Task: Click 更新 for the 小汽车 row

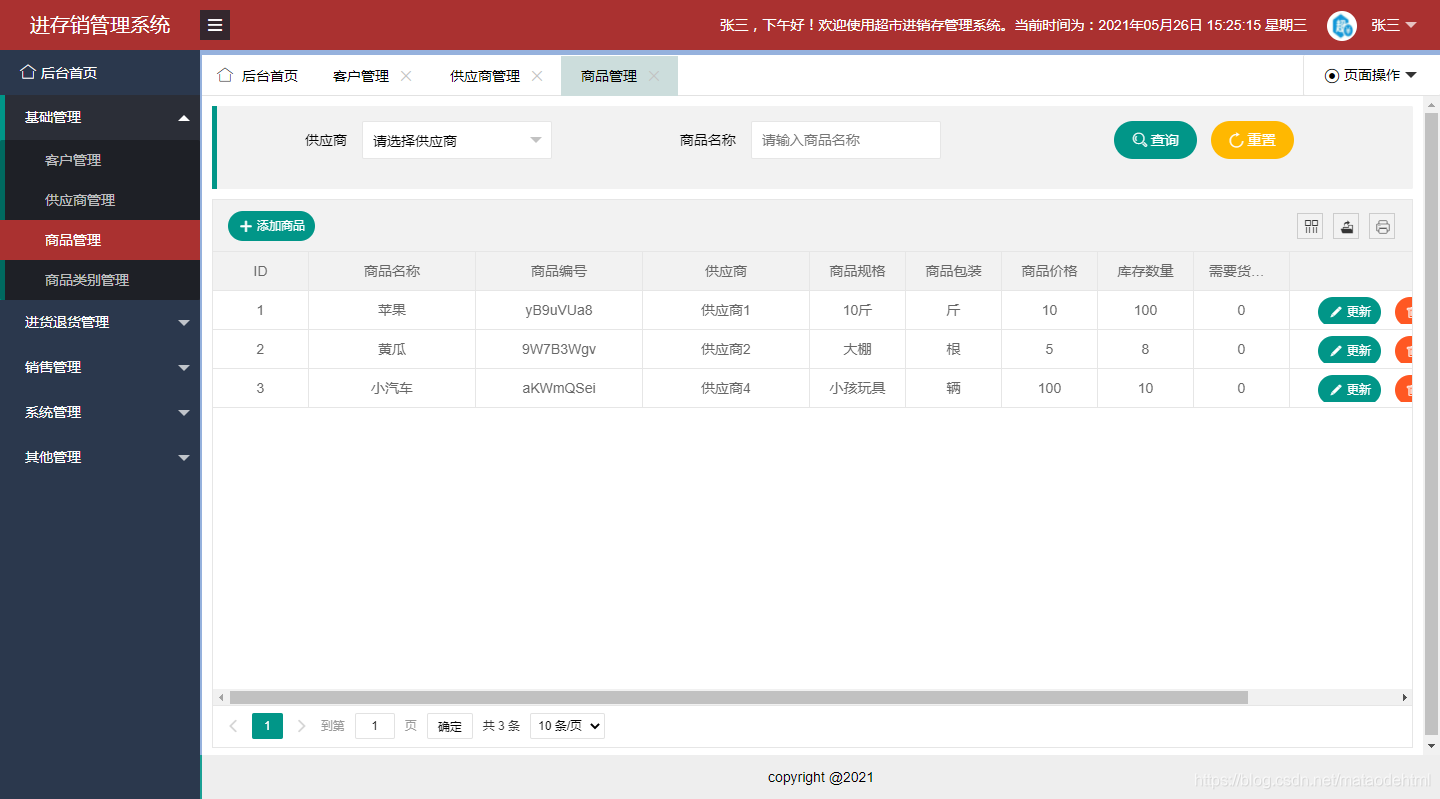Action: click(1349, 389)
